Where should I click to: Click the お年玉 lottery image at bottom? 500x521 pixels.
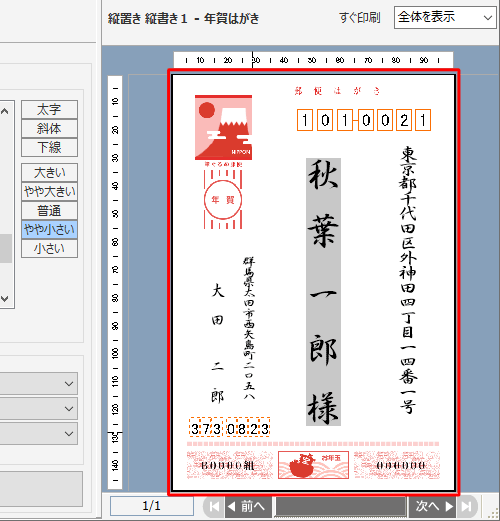pyautogui.click(x=313, y=465)
